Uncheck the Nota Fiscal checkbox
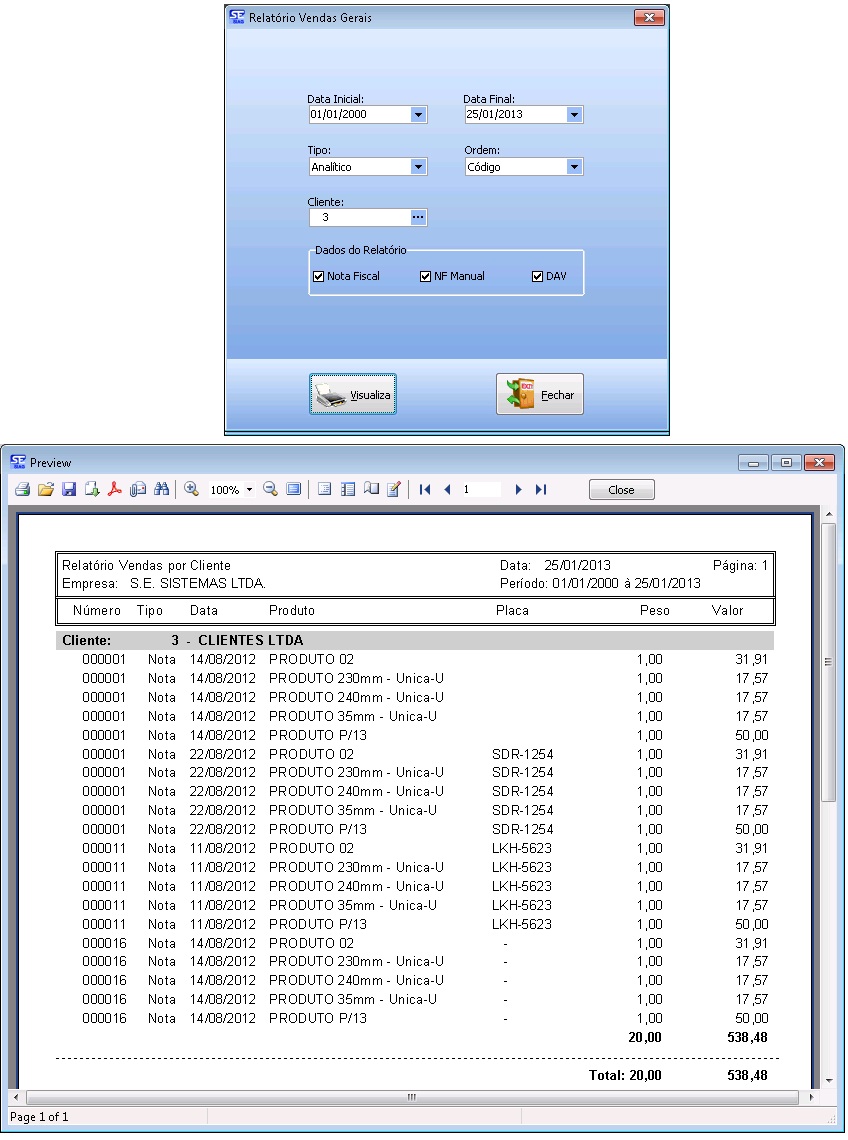Screen dimensions: 848x1140 pyautogui.click(x=319, y=276)
